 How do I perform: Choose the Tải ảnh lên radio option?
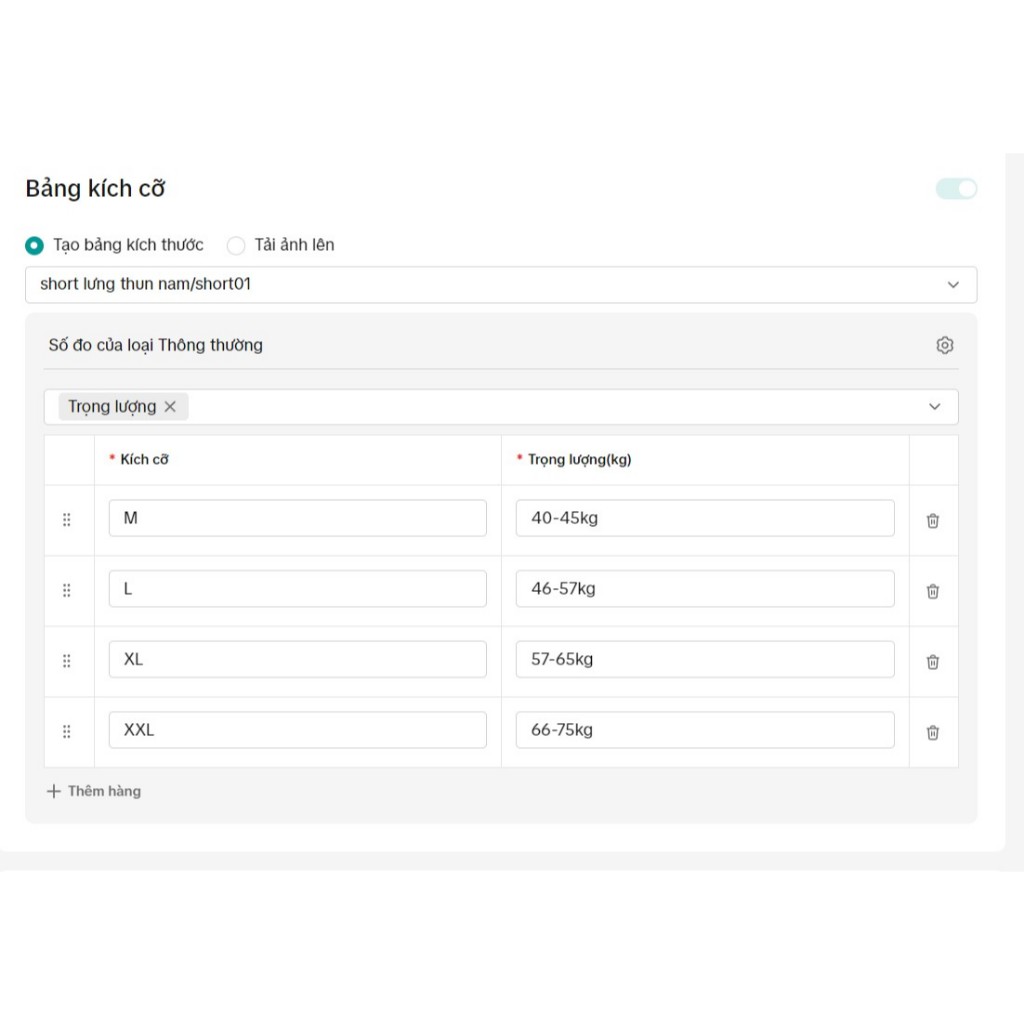(x=236, y=245)
